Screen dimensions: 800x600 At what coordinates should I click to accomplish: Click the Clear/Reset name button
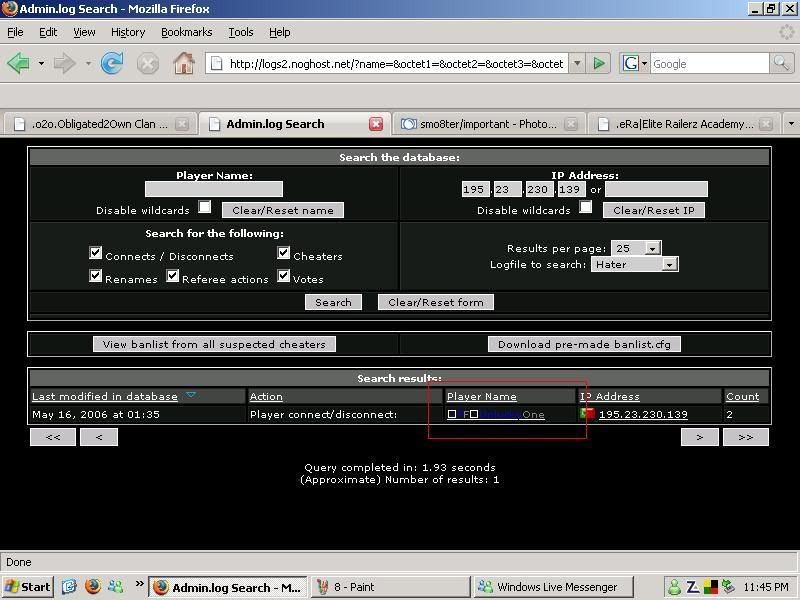point(283,210)
